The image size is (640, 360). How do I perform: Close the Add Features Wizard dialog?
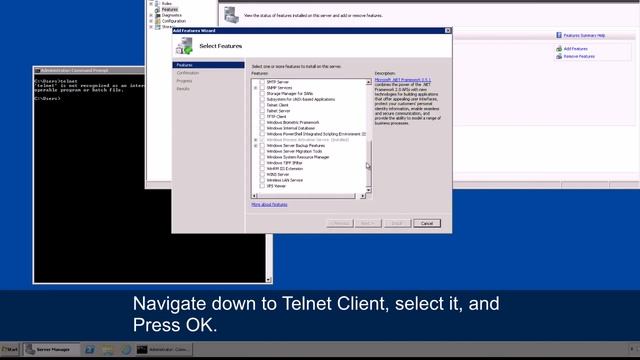point(448,31)
